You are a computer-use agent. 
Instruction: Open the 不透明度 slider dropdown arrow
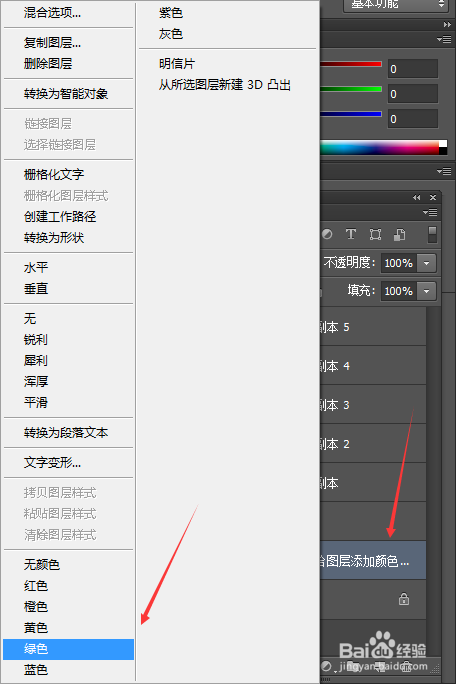coord(426,263)
